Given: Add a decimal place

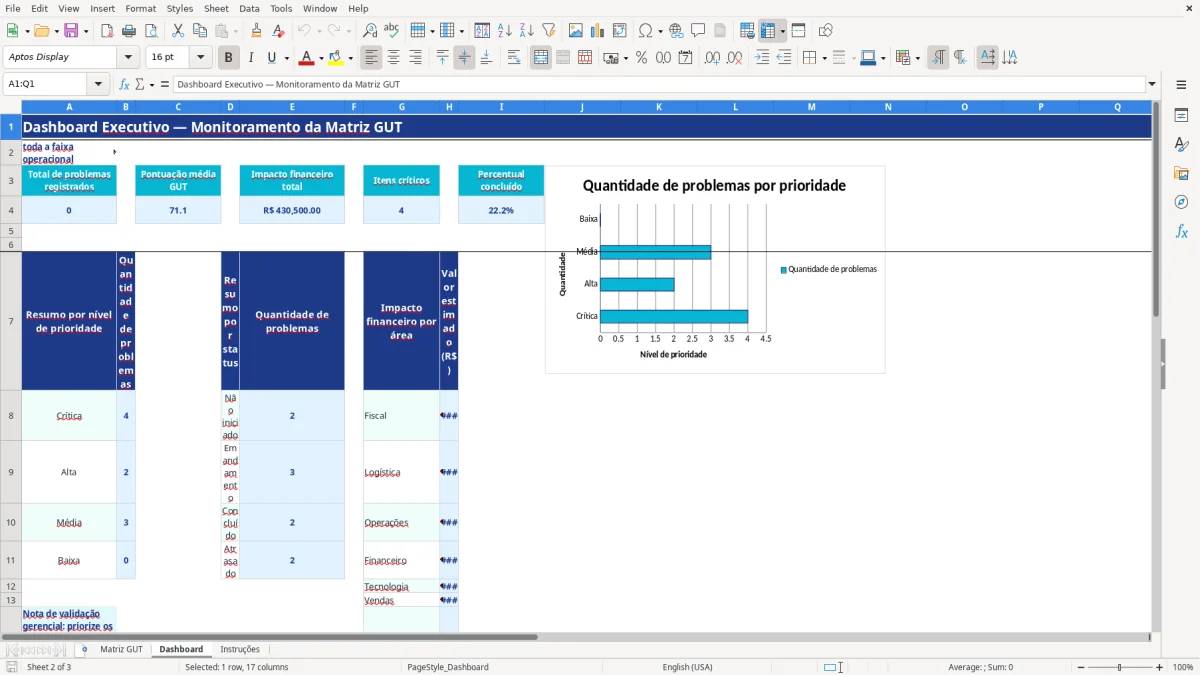Looking at the screenshot, I should tap(712, 58).
